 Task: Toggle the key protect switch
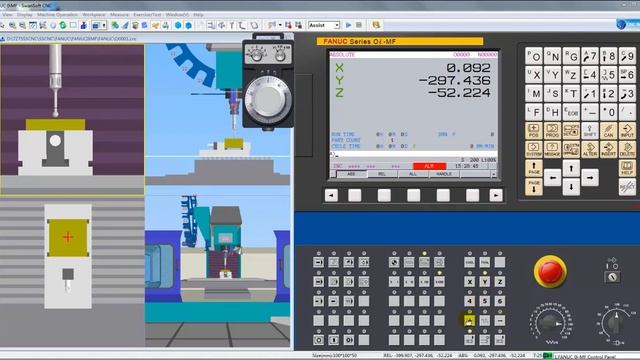[x=612, y=277]
